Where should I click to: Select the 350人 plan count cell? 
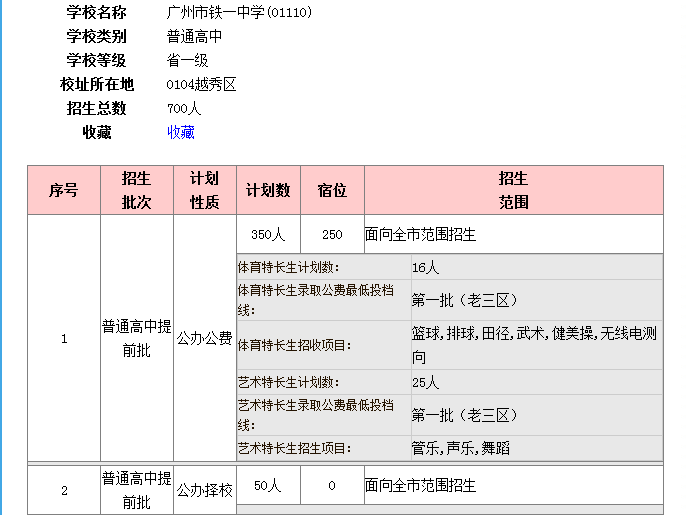point(269,235)
